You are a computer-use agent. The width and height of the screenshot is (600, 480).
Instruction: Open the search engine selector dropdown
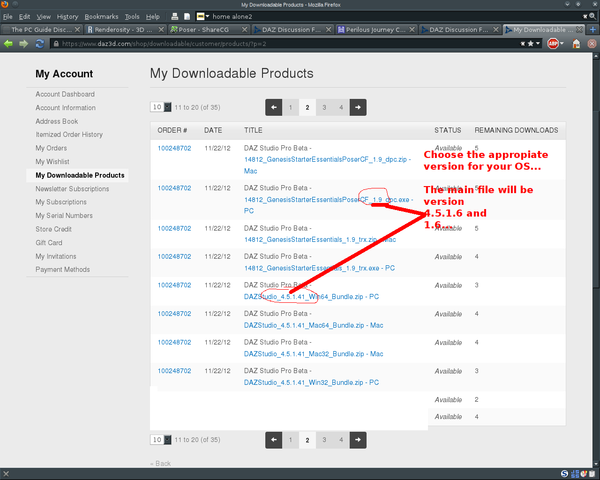pos(203,16)
